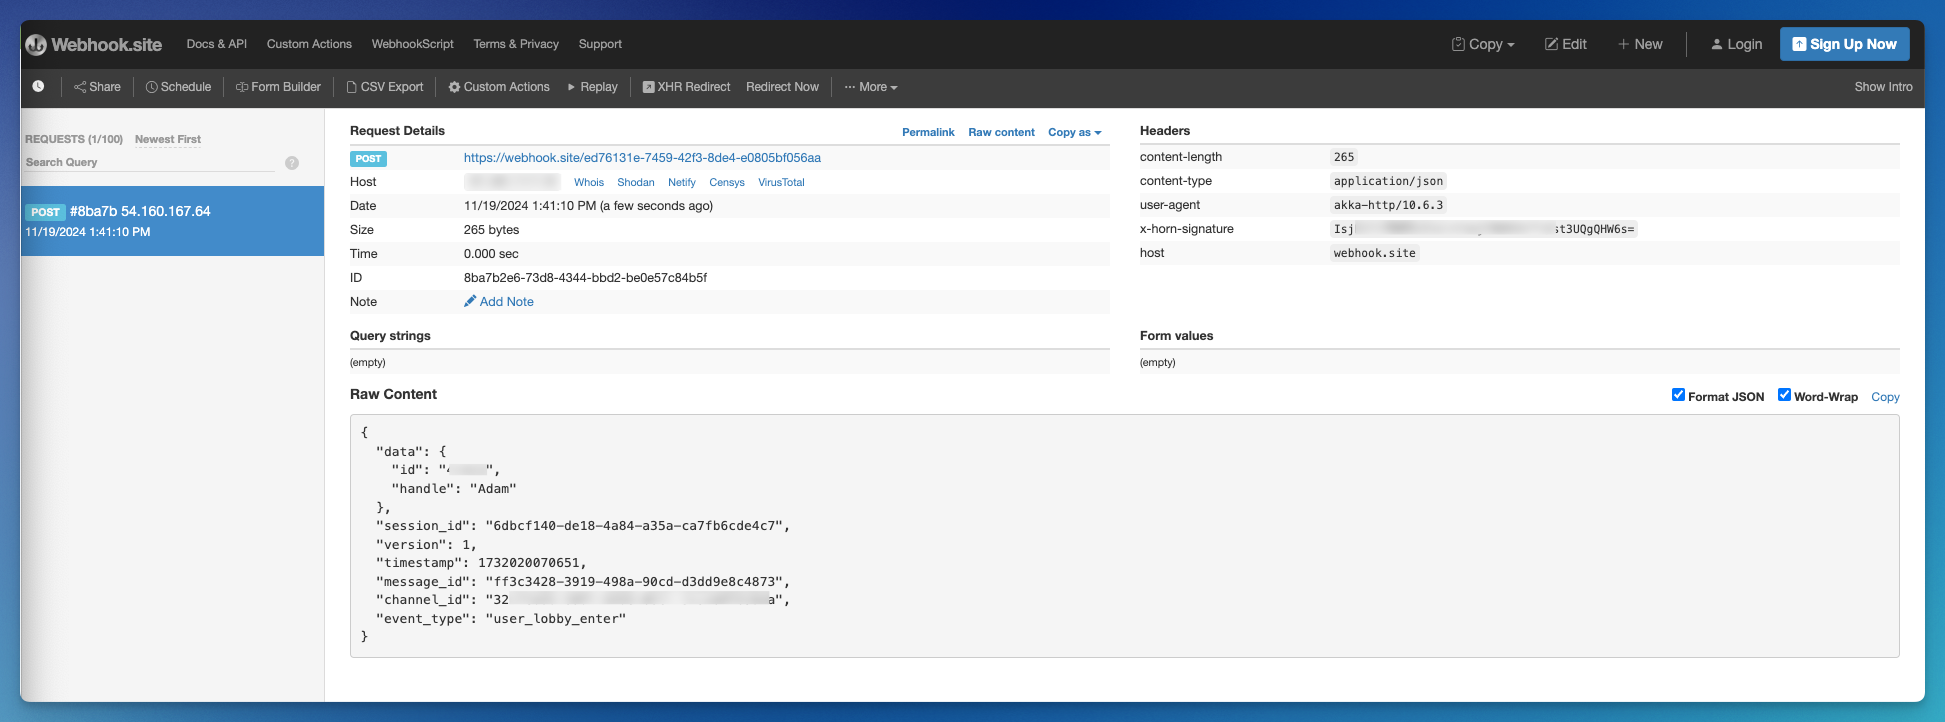Toggle the Format JSON checkbox
The height and width of the screenshot is (722, 1945).
pyautogui.click(x=1678, y=395)
